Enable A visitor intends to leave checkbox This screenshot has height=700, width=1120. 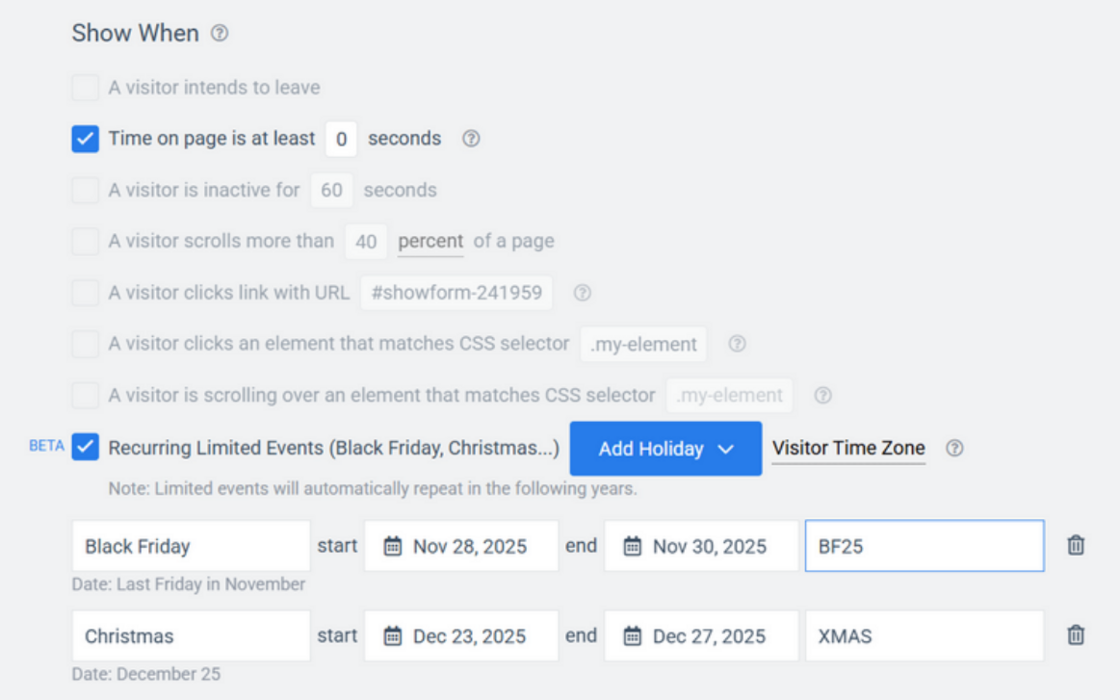[x=85, y=88]
